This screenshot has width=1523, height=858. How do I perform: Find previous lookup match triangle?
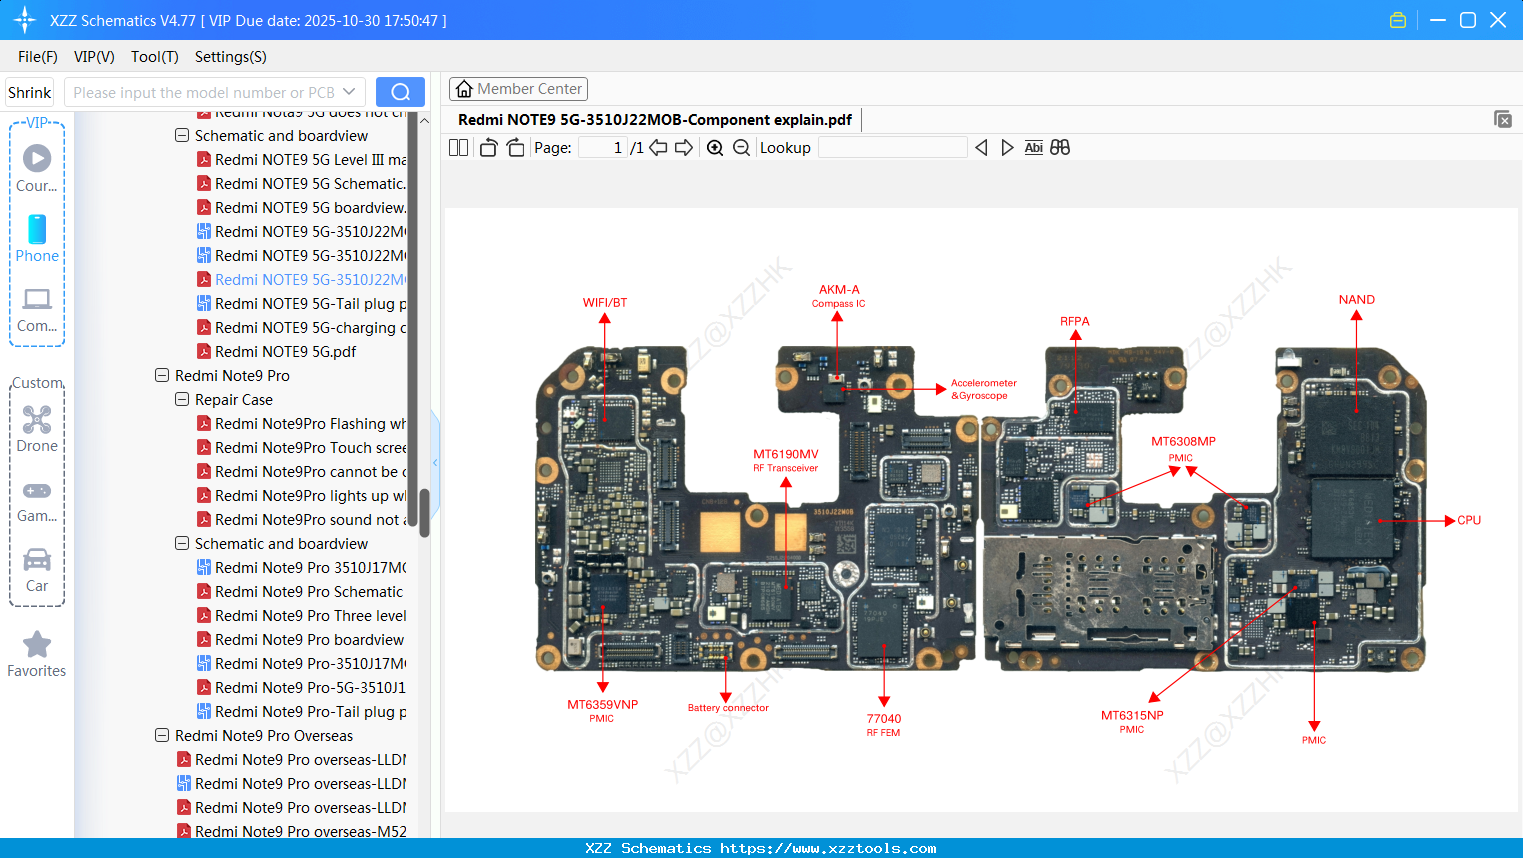point(981,148)
